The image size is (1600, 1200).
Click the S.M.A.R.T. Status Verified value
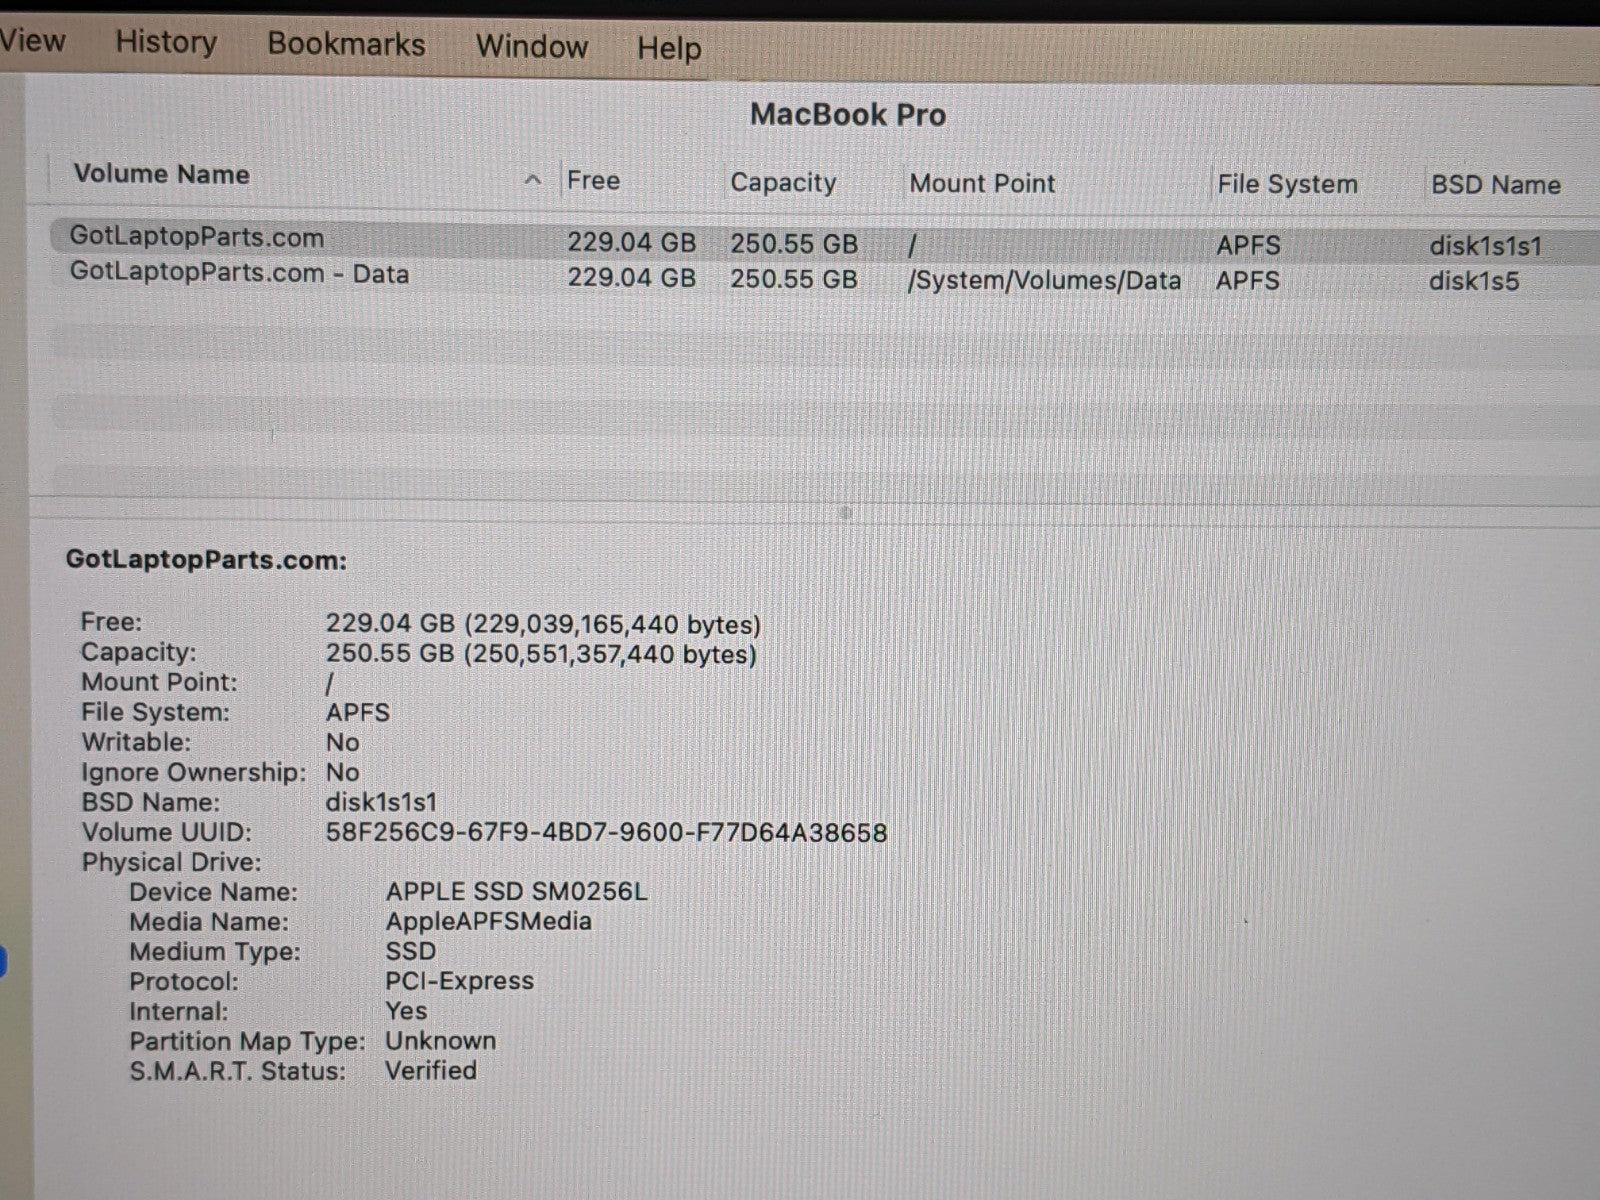coord(431,1070)
